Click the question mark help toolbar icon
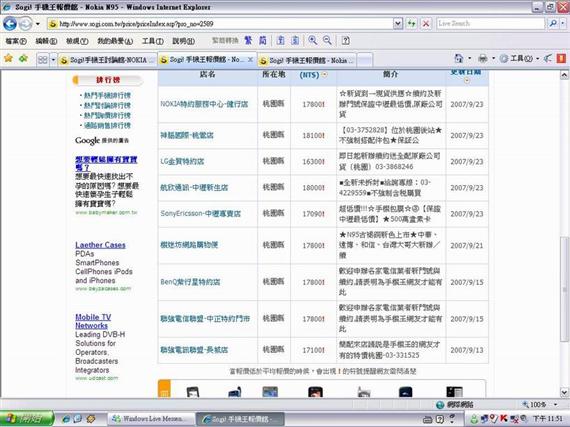The width and height of the screenshot is (570, 427). 346,40
